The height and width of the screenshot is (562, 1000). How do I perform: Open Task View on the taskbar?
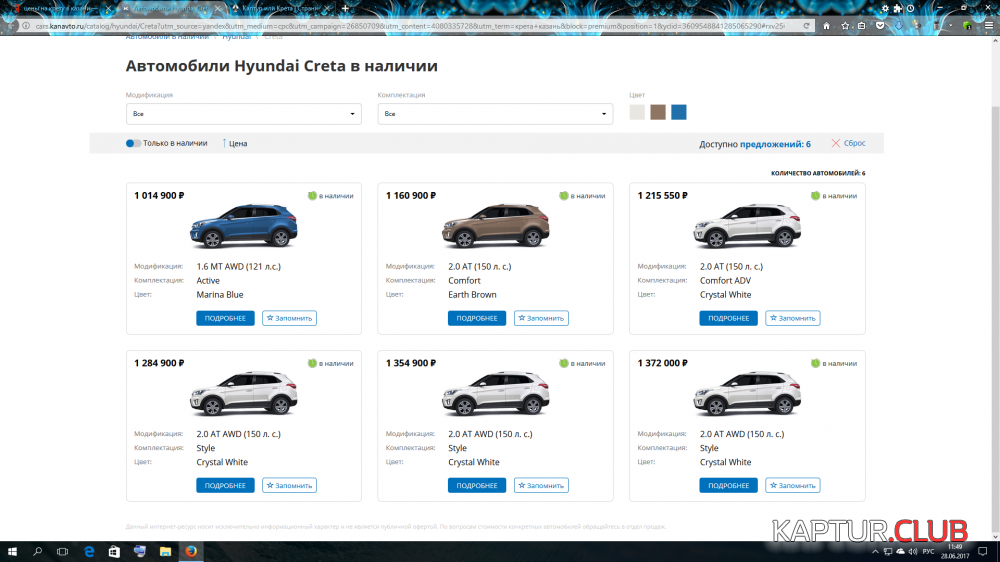[x=62, y=551]
